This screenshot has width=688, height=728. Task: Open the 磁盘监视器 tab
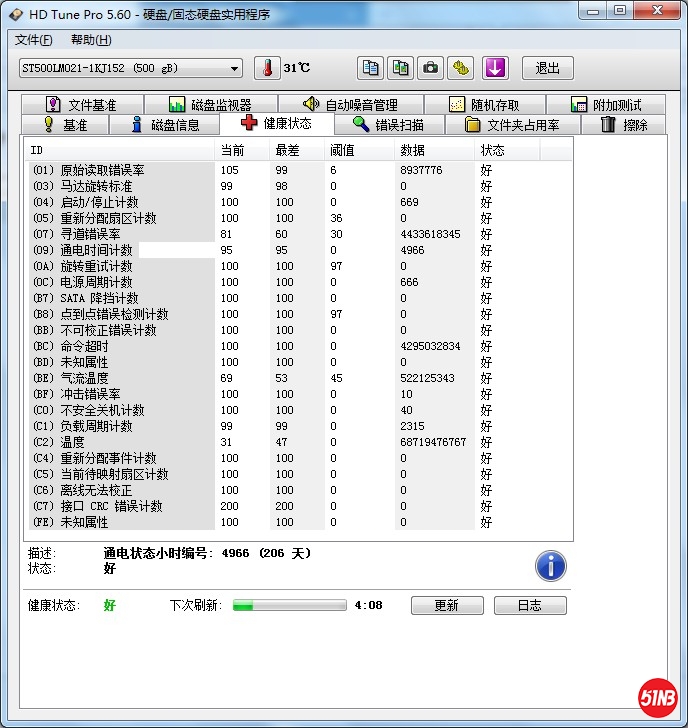210,105
